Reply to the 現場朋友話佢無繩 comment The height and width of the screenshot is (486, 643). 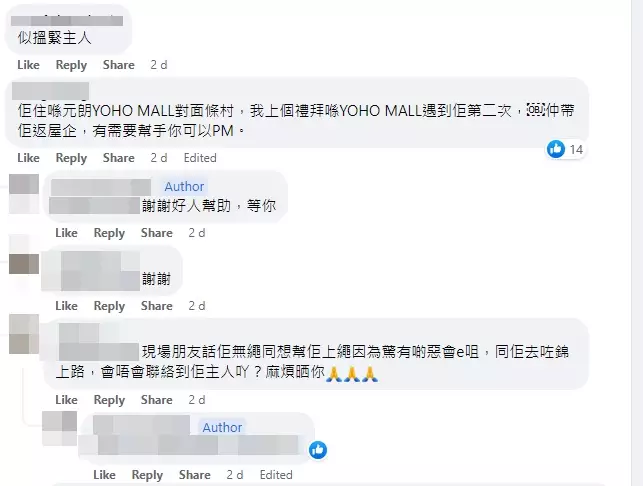(109, 400)
